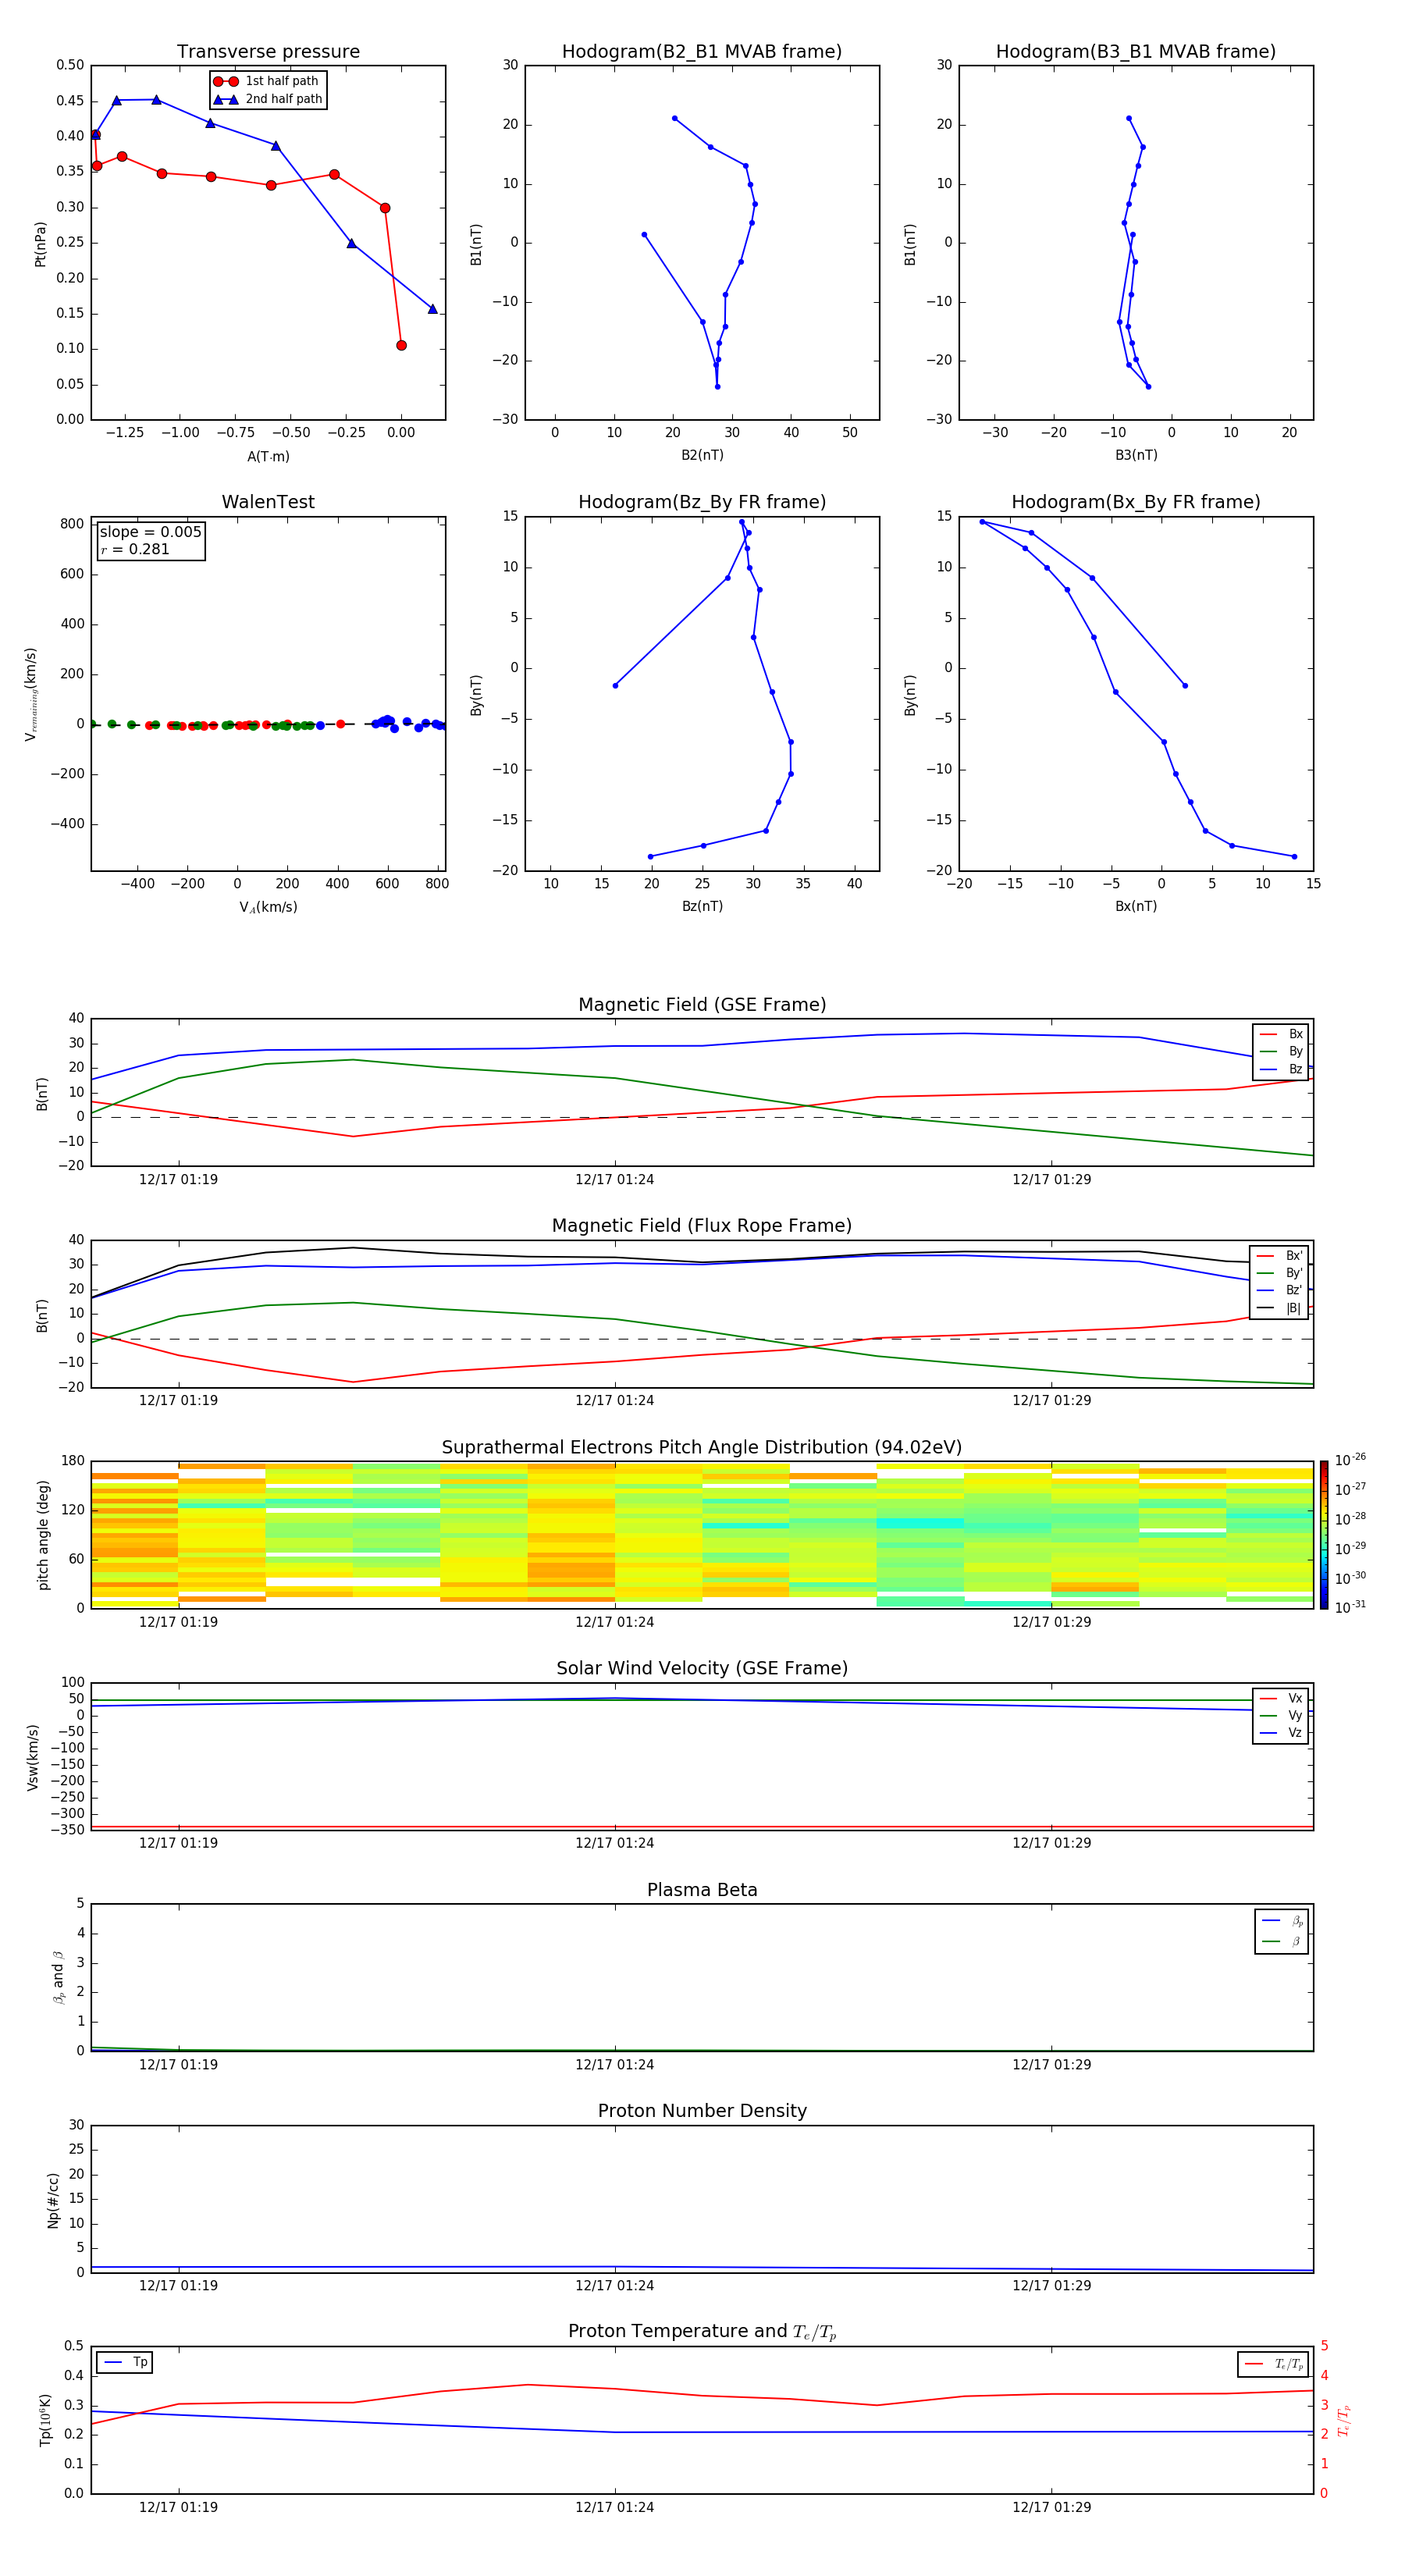
Task: Click the red 'Te/Tp' right axis label
Action: tap(1344, 2420)
